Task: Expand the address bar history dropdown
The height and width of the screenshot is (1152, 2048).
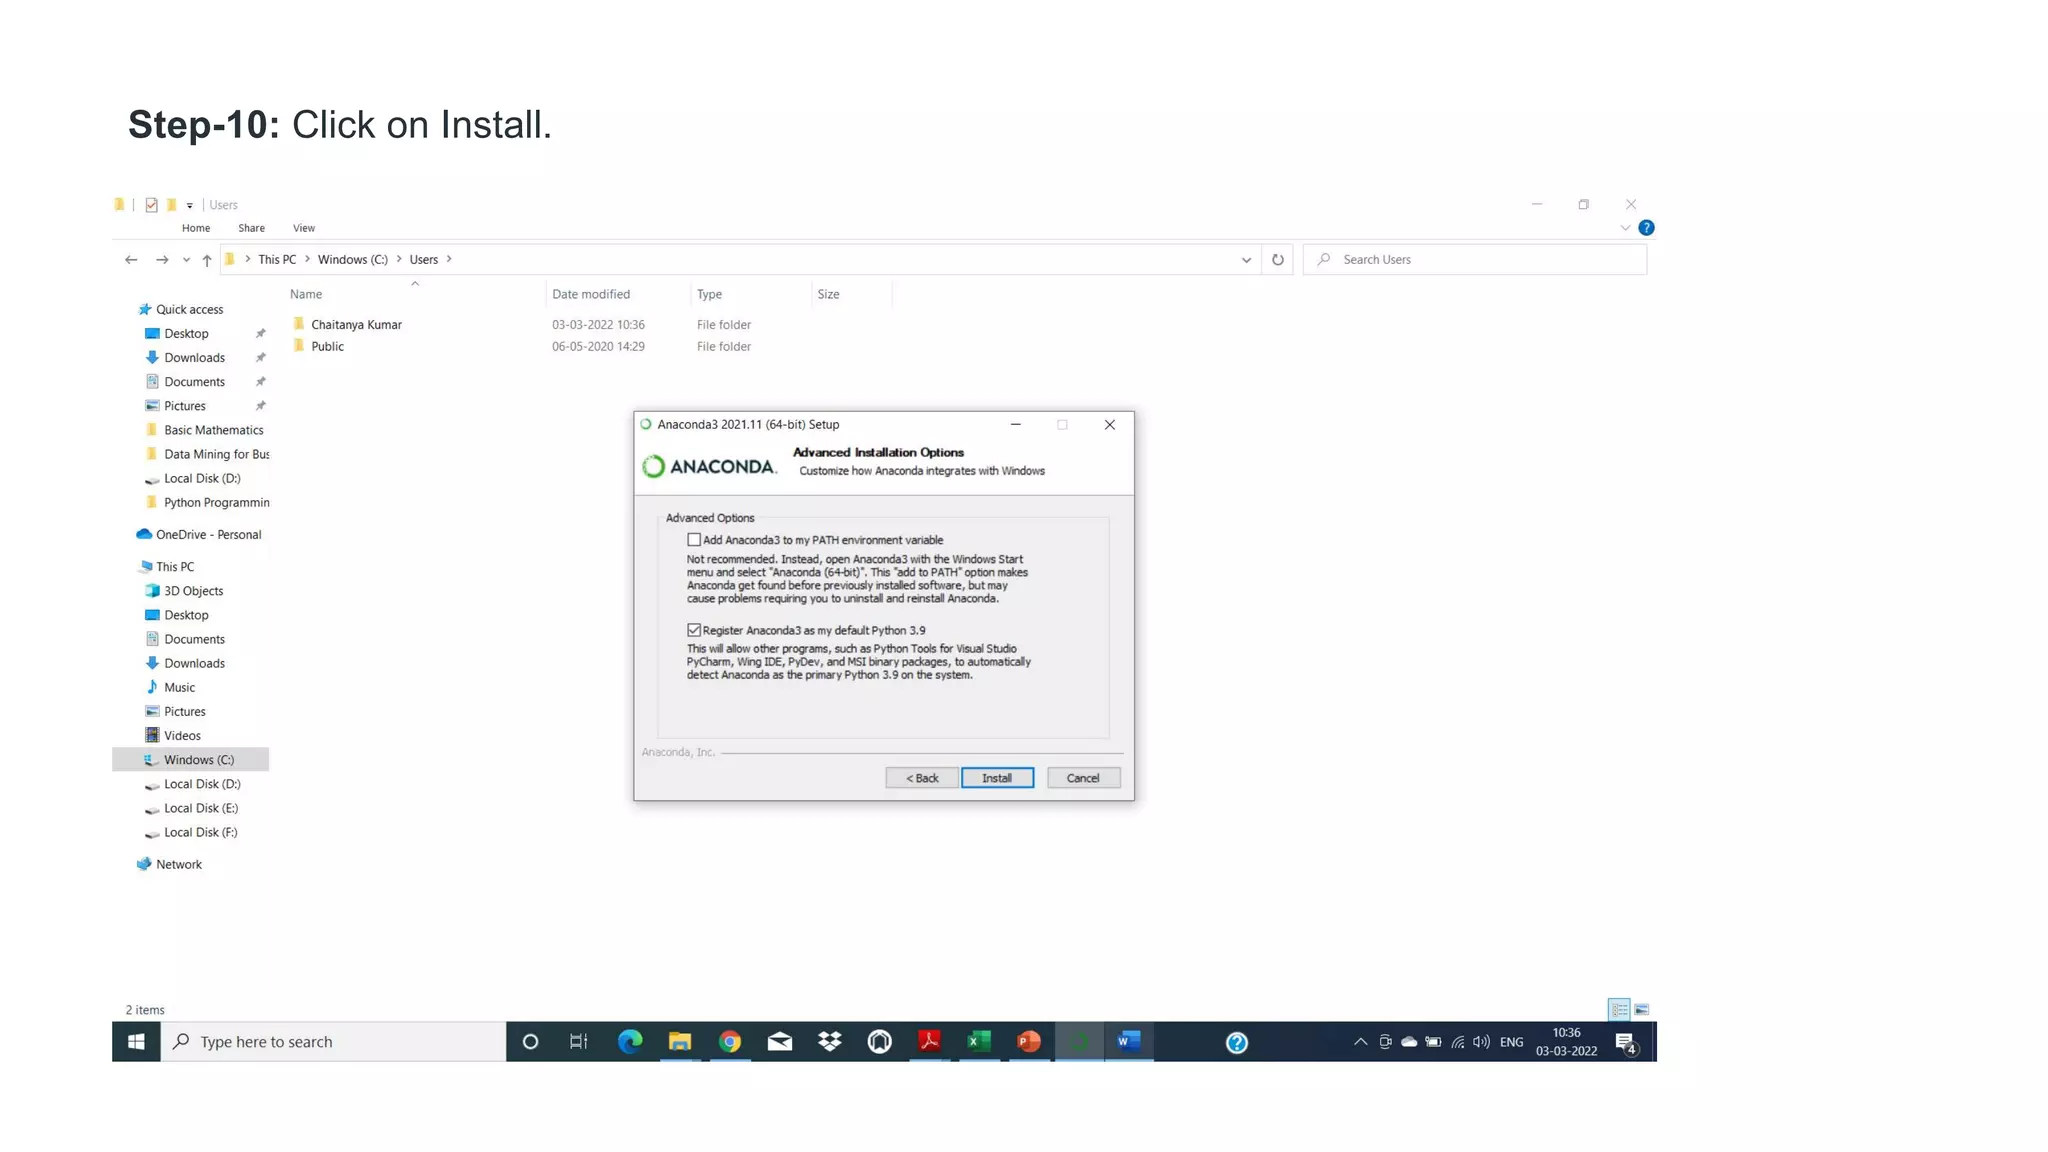Action: (x=1246, y=260)
